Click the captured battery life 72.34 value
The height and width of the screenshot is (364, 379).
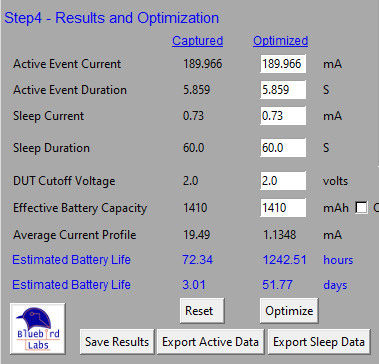coord(198,260)
